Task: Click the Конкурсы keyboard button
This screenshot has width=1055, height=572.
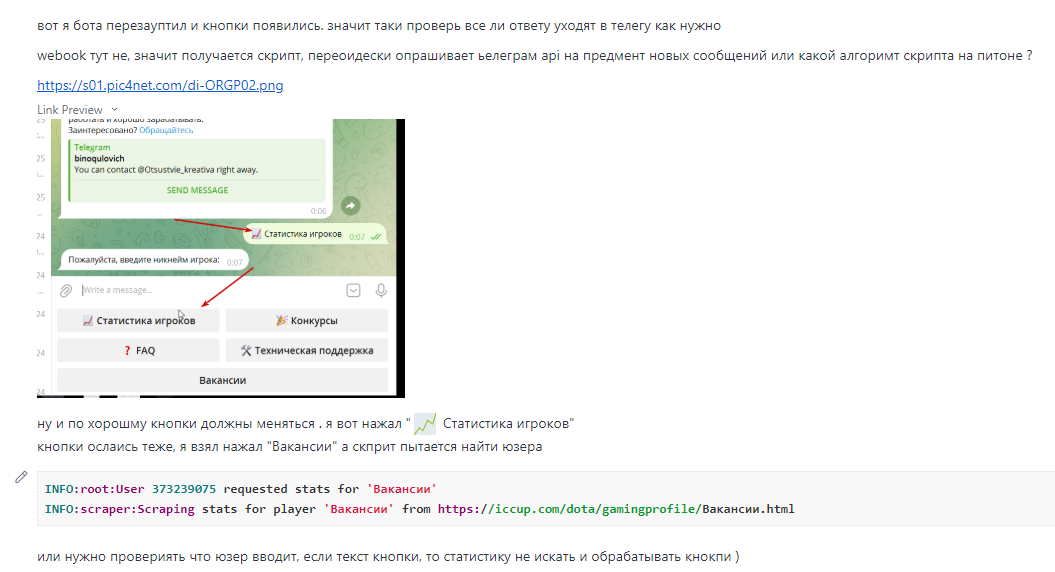Action: [x=307, y=320]
